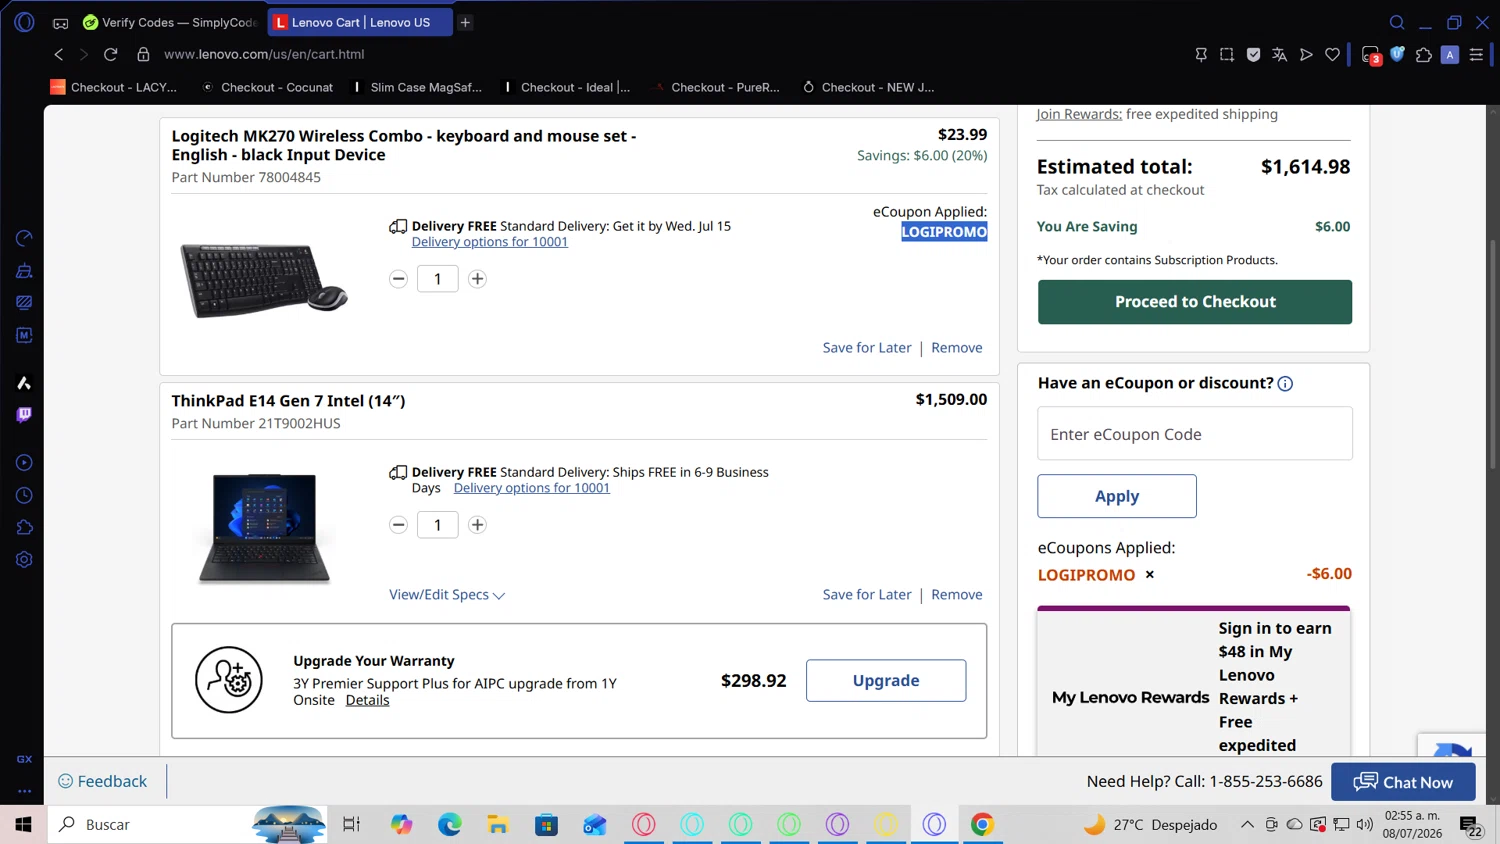Open Logitech delivery options for 10001
The height and width of the screenshot is (844, 1500).
490,242
